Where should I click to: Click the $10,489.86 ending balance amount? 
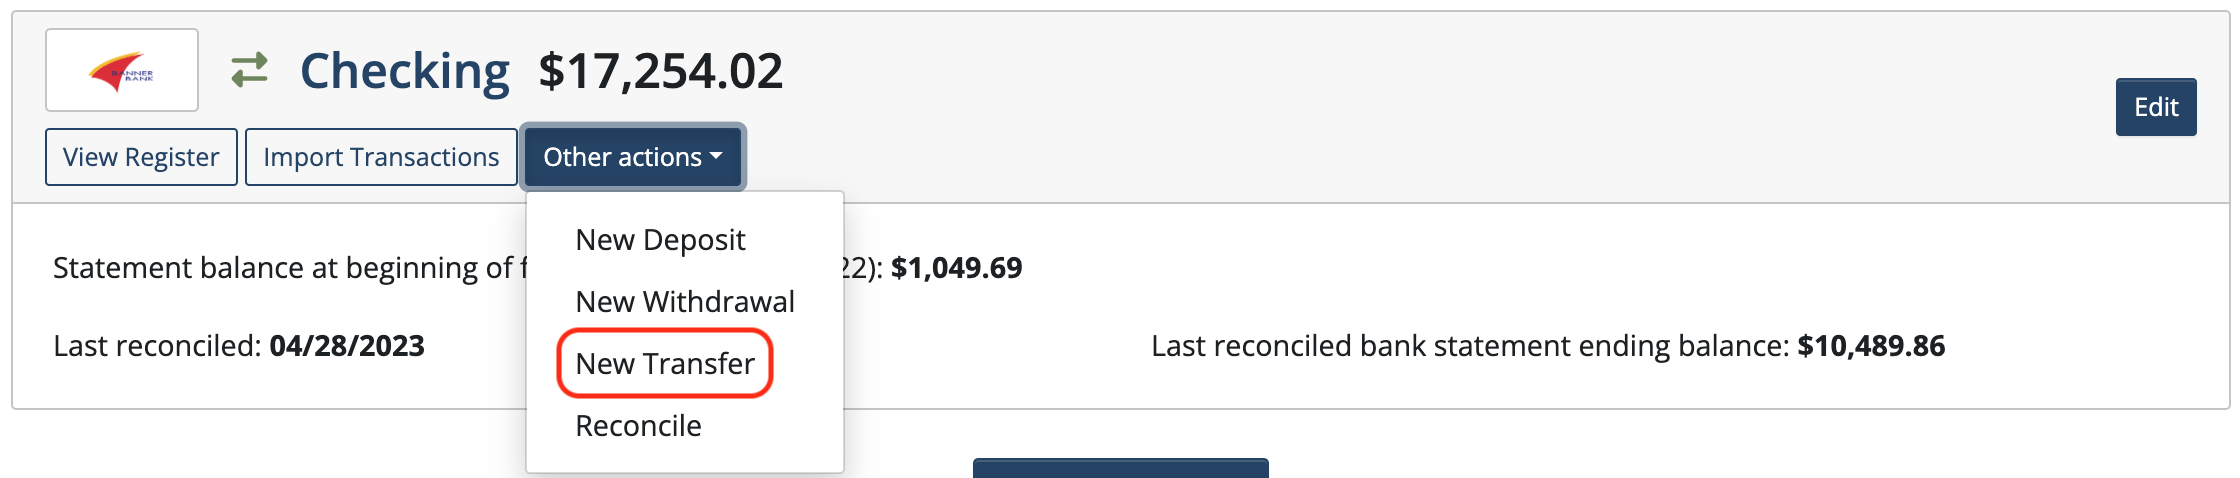(x=1871, y=346)
